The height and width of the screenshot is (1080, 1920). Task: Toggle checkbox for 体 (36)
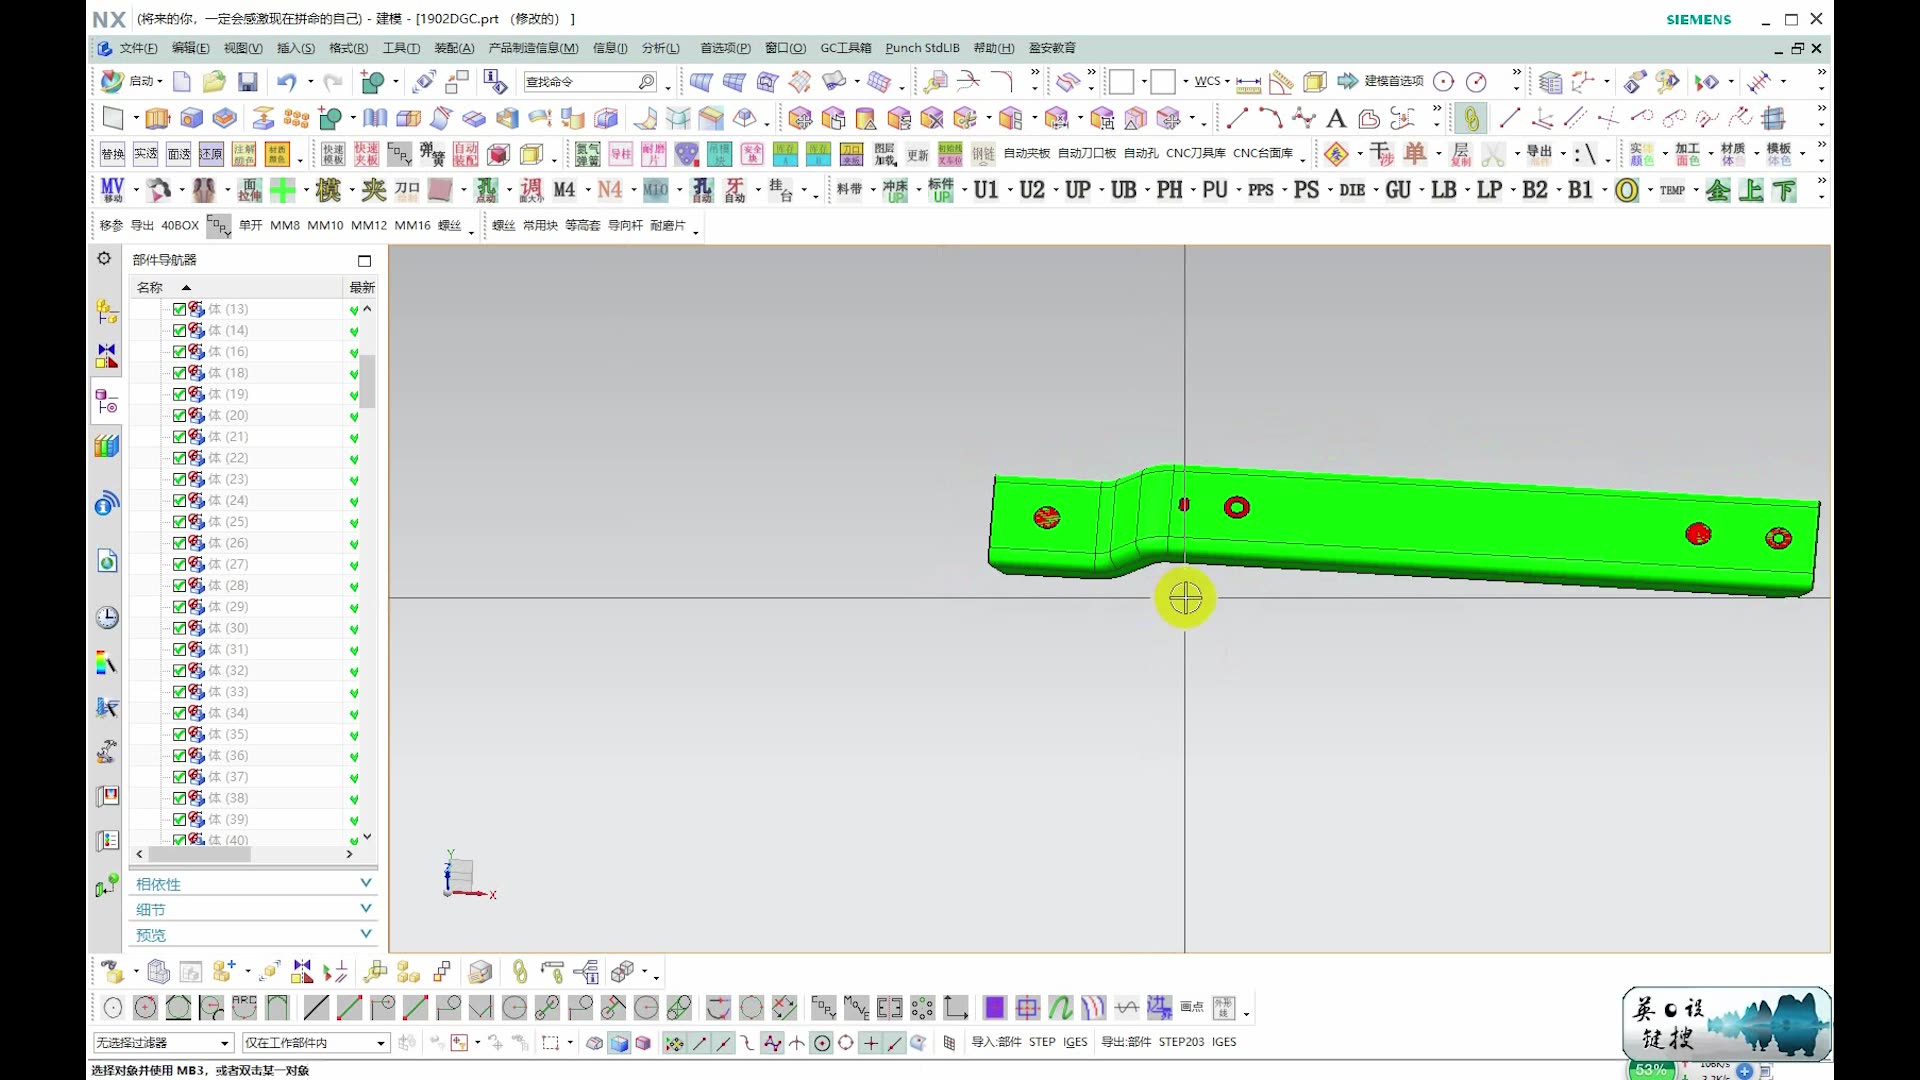(x=179, y=756)
